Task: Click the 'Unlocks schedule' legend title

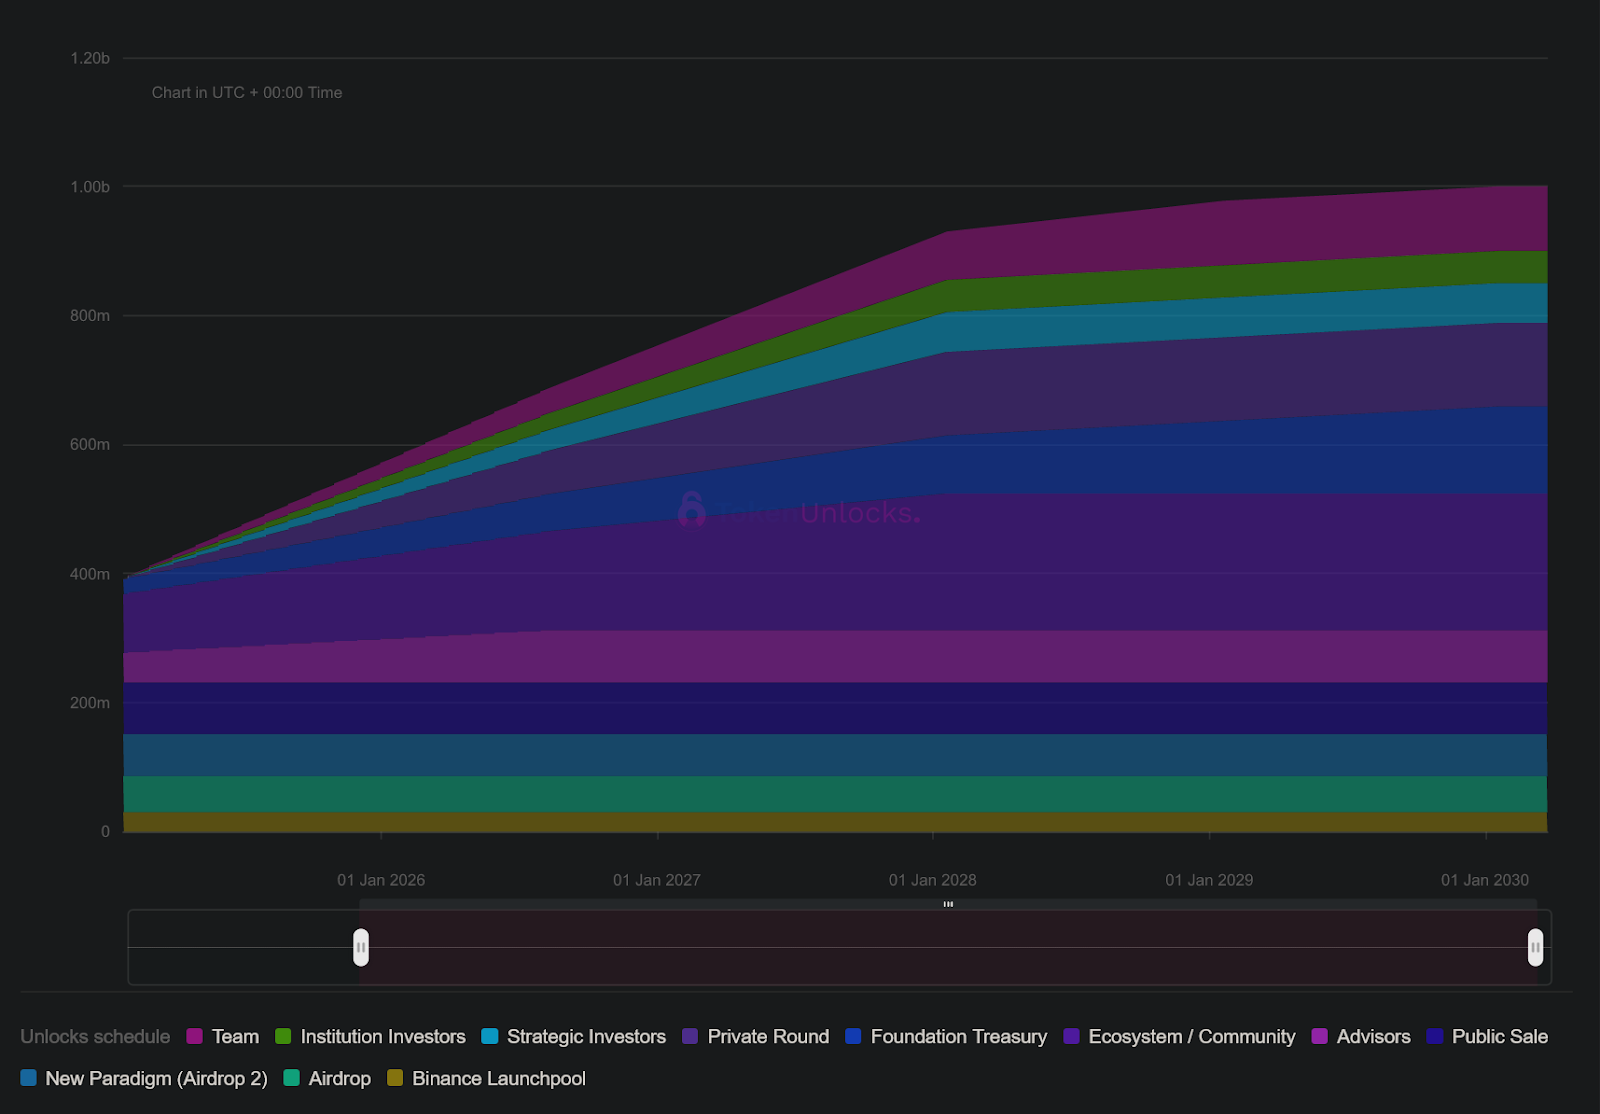Action: (95, 1037)
